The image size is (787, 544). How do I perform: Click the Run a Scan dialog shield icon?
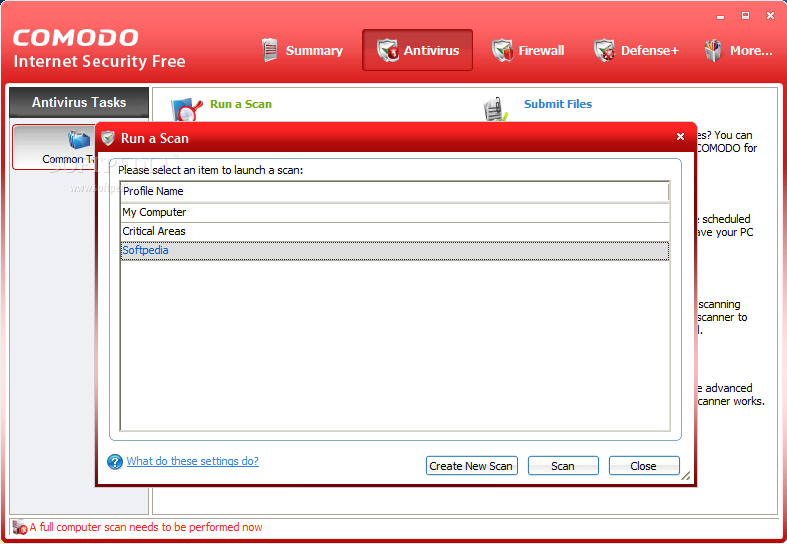pyautogui.click(x=108, y=138)
